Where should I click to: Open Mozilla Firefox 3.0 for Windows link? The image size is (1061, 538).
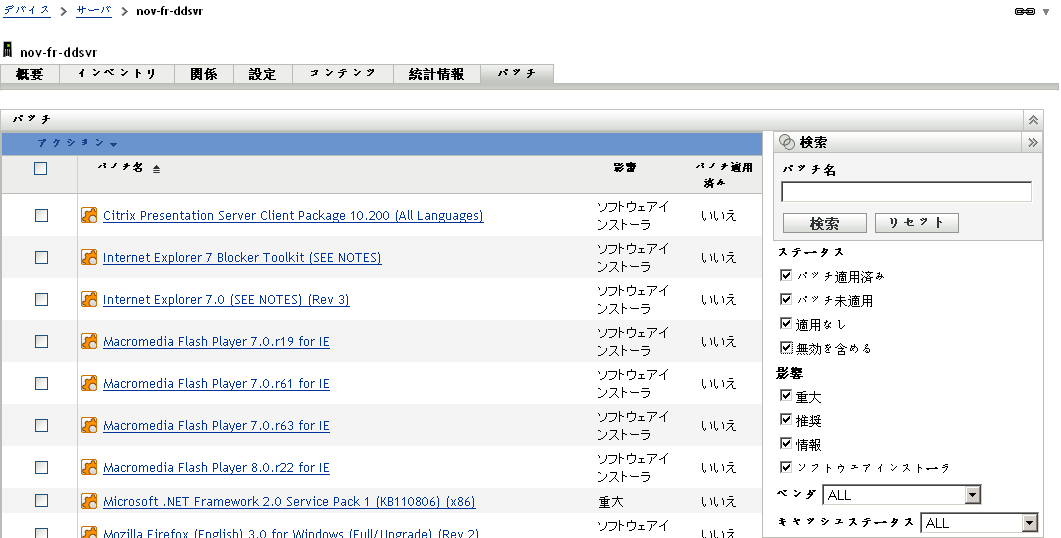(291, 533)
